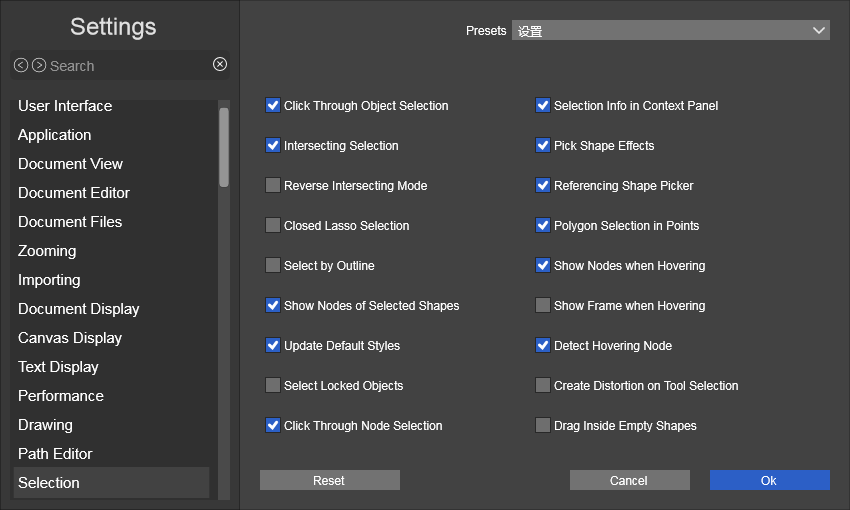Screen dimensions: 850x510
Task: Enable Reverse Intersecting Mode checkbox
Action: tap(273, 185)
